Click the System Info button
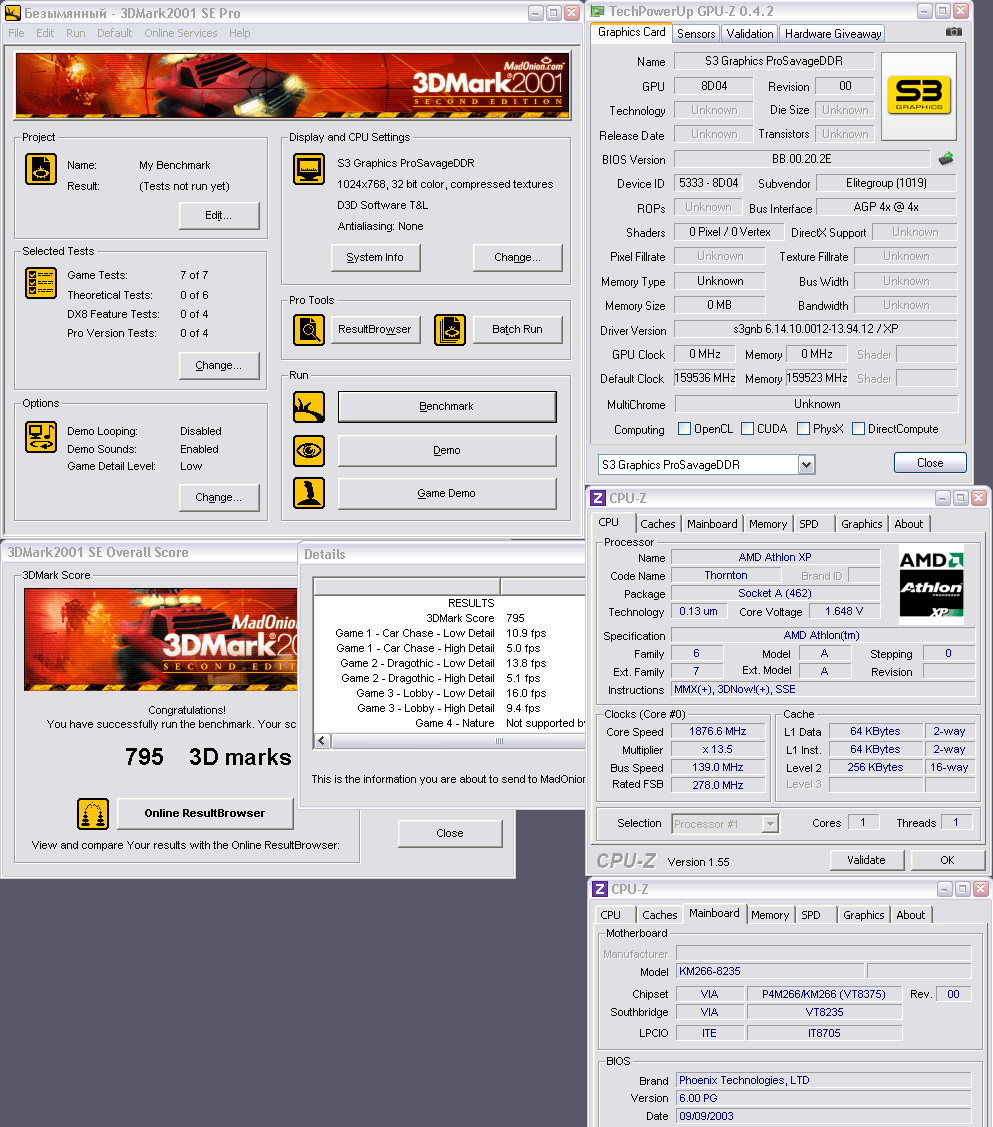 pyautogui.click(x=375, y=257)
